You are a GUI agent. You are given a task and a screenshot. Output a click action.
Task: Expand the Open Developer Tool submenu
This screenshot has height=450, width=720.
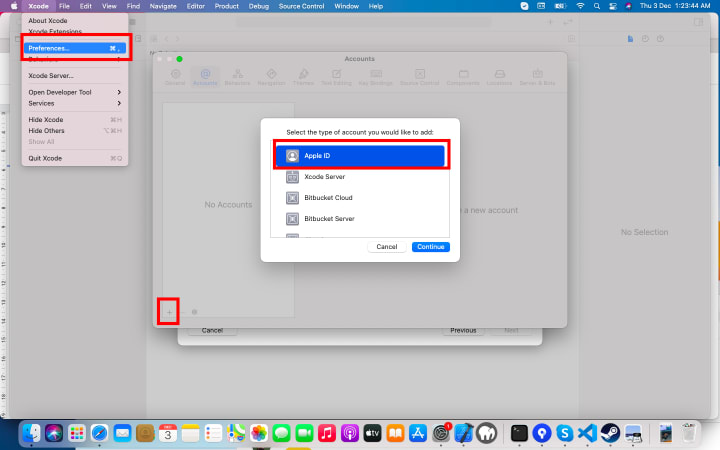(75, 92)
